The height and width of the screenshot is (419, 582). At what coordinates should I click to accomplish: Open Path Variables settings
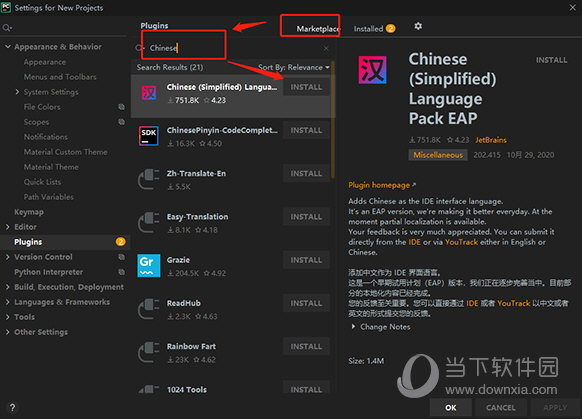49,197
